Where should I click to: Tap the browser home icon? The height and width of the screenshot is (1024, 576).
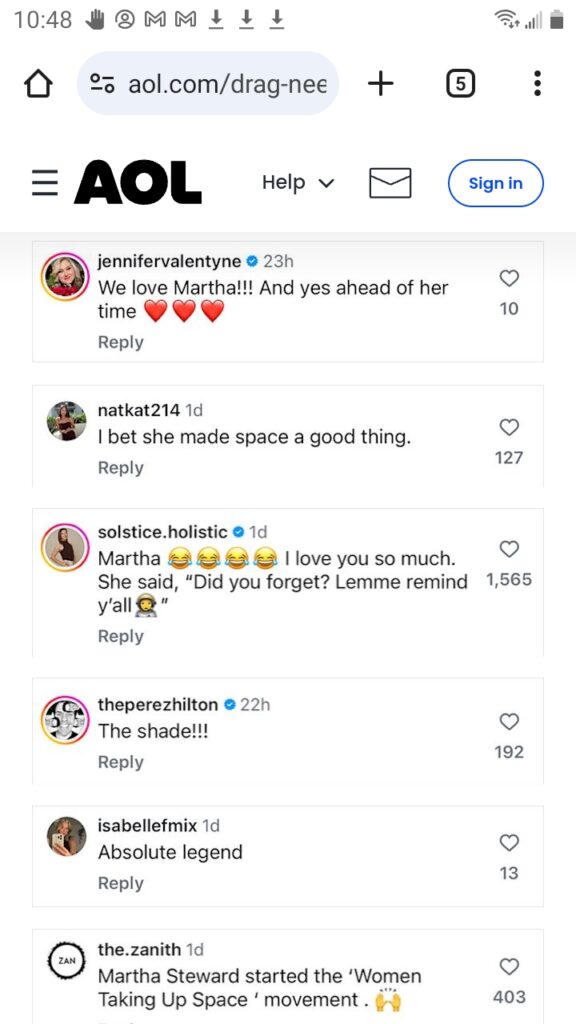pyautogui.click(x=38, y=84)
